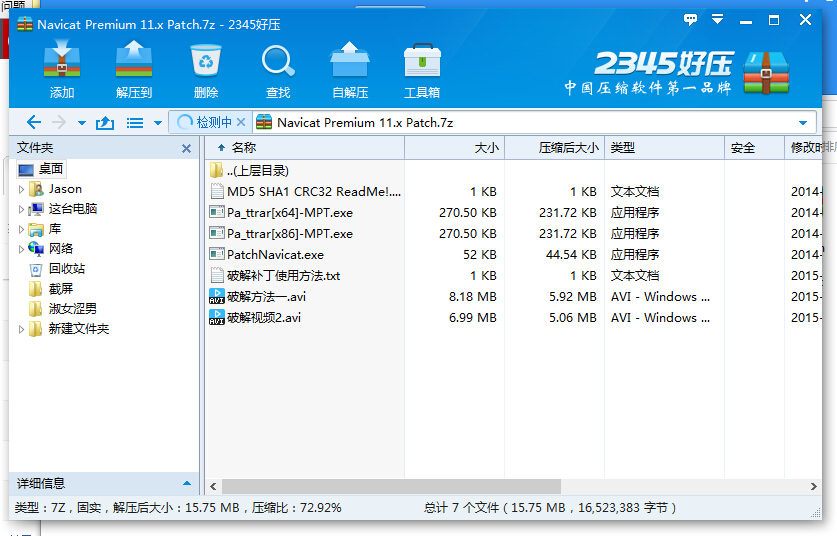The width and height of the screenshot is (837, 536).
Task: Expand the 库 tree node
Action: 21,229
